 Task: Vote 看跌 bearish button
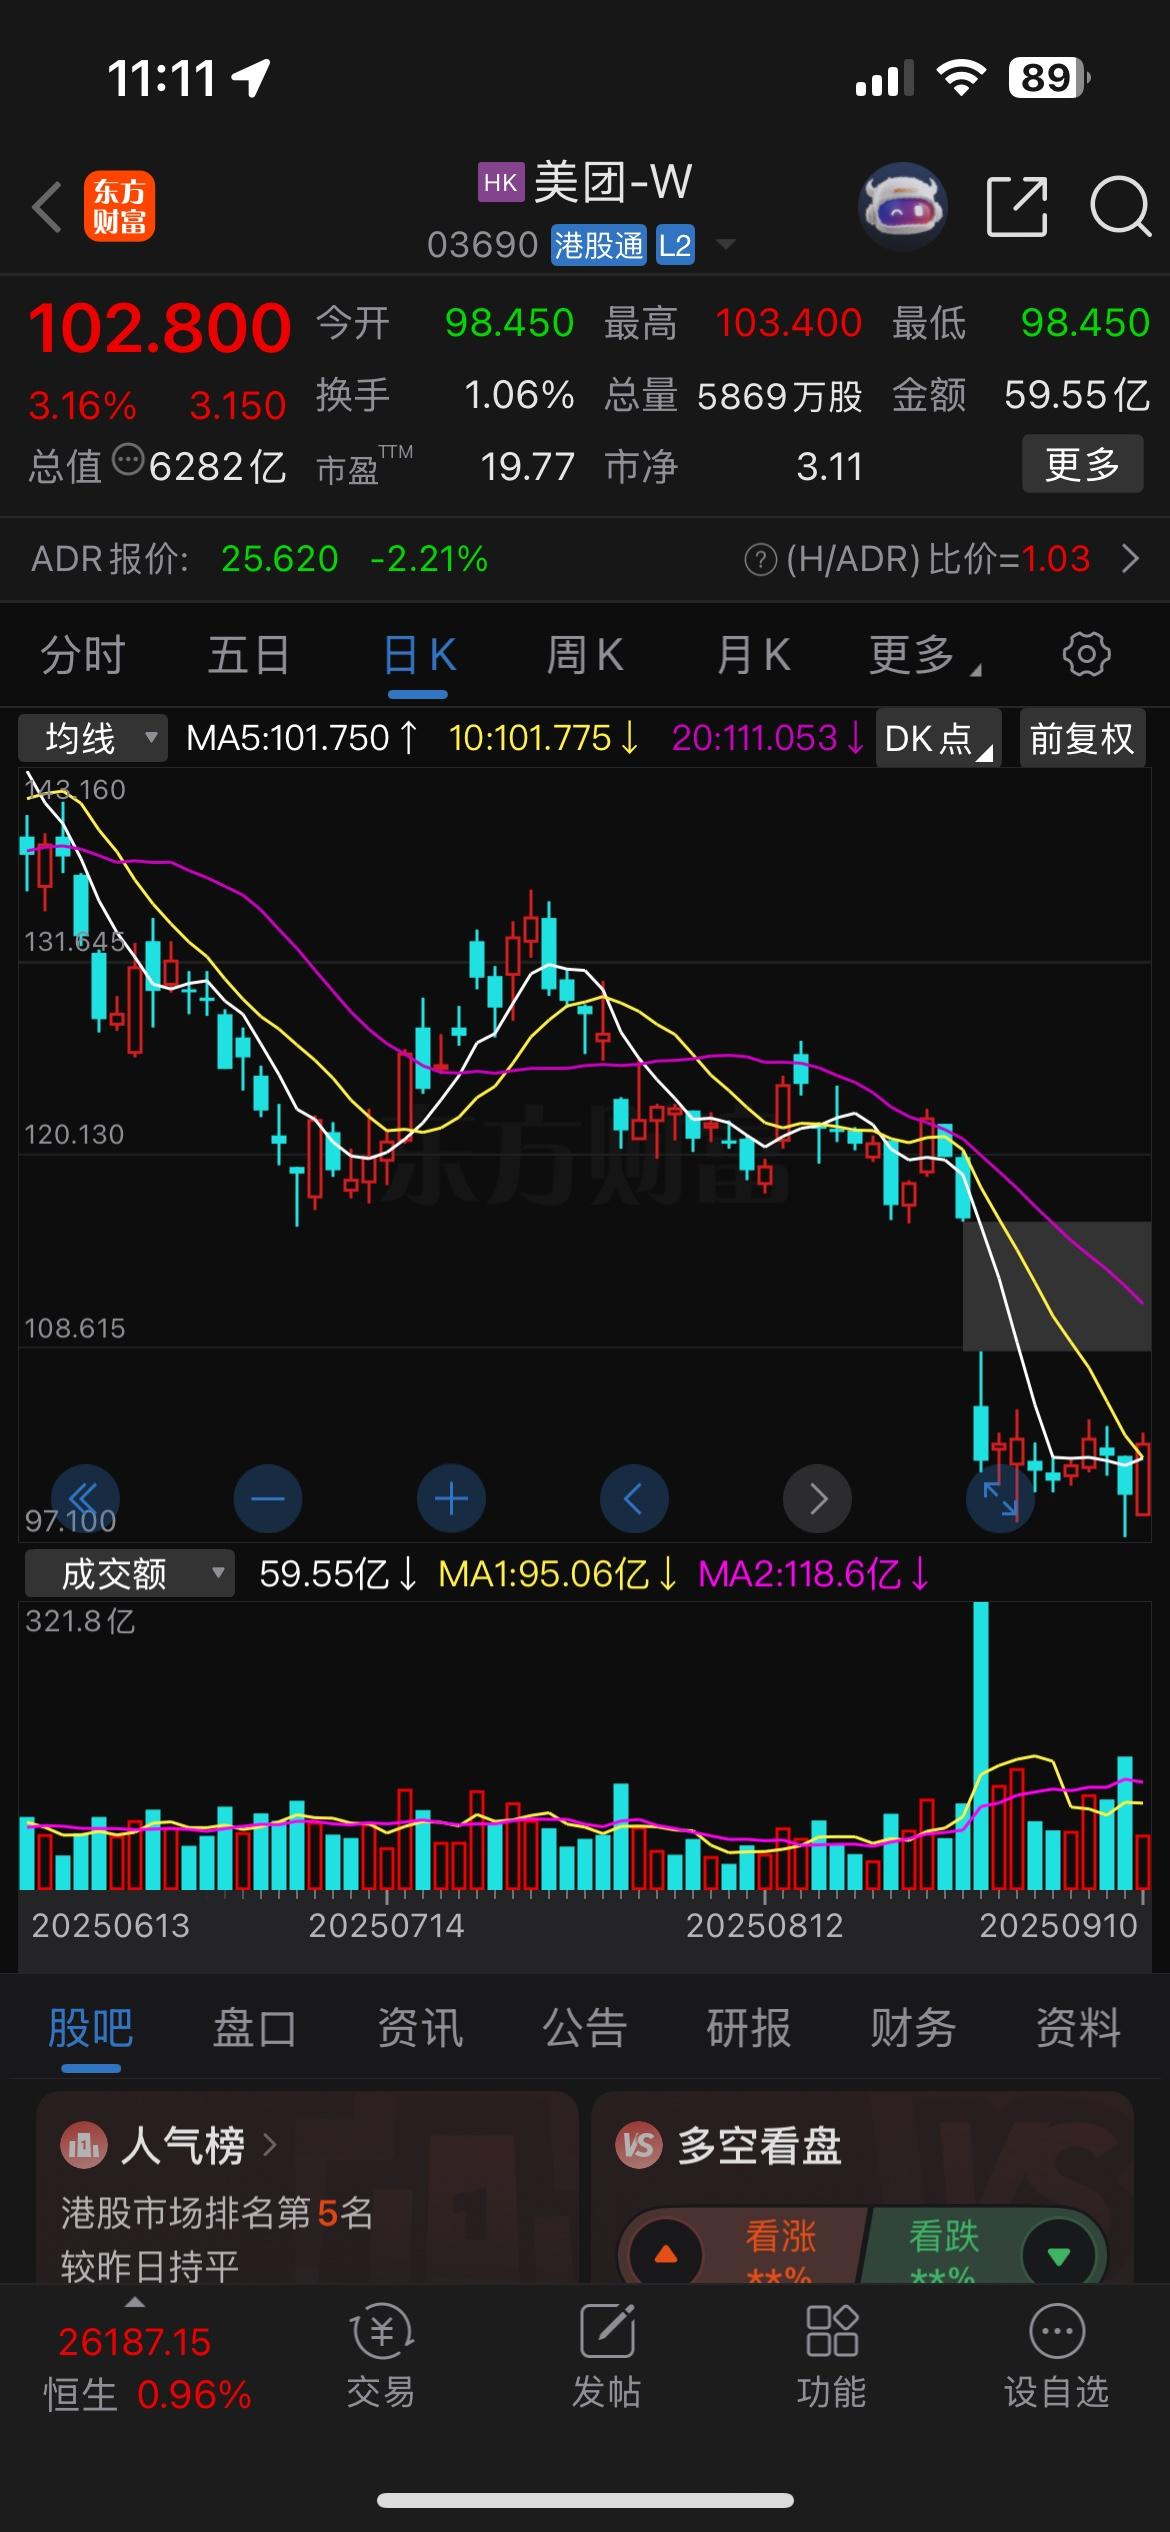click(x=984, y=2244)
